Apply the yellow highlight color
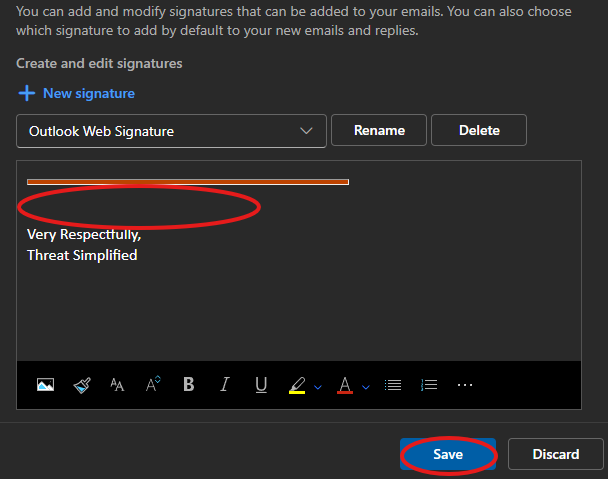608x479 pixels. pyautogui.click(x=297, y=385)
